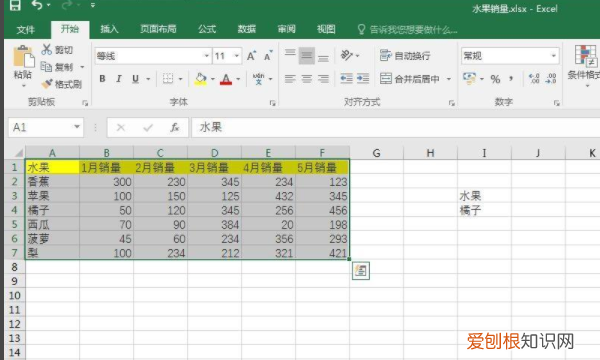
Task: Increase indent icon
Action: pyautogui.click(x=363, y=78)
